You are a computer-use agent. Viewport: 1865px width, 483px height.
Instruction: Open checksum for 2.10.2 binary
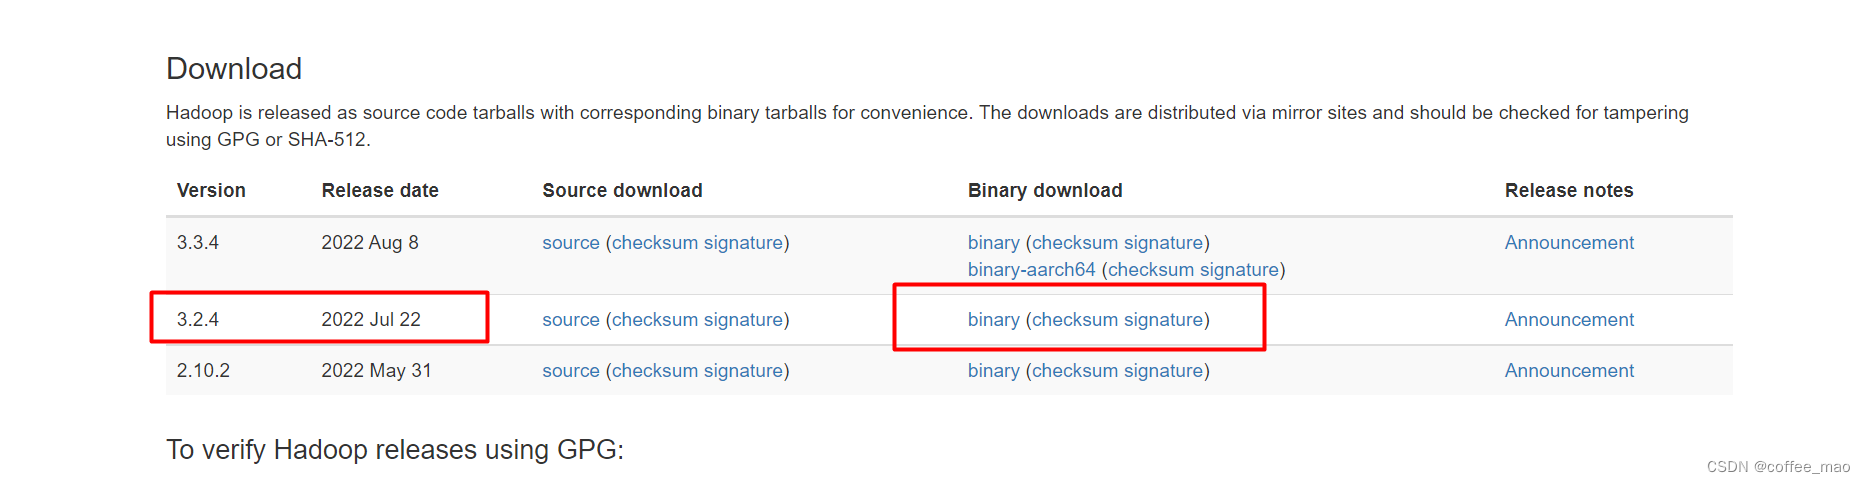[x=1075, y=371]
